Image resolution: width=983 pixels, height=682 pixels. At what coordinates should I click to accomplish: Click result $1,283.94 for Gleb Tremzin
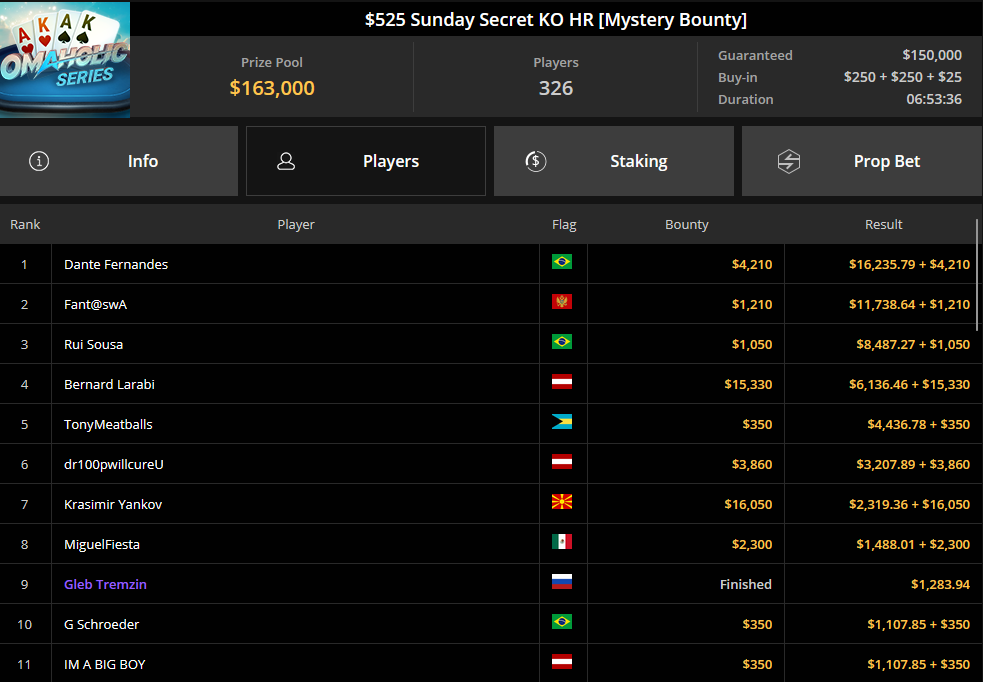pos(940,585)
